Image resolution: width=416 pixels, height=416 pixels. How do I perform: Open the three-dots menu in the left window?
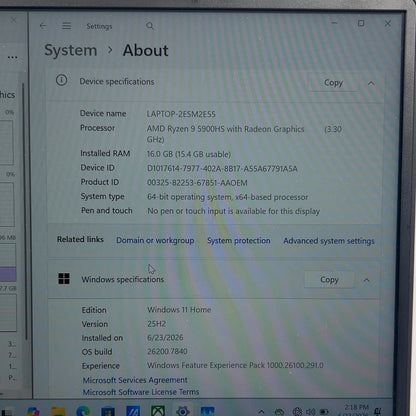pyautogui.click(x=12, y=57)
